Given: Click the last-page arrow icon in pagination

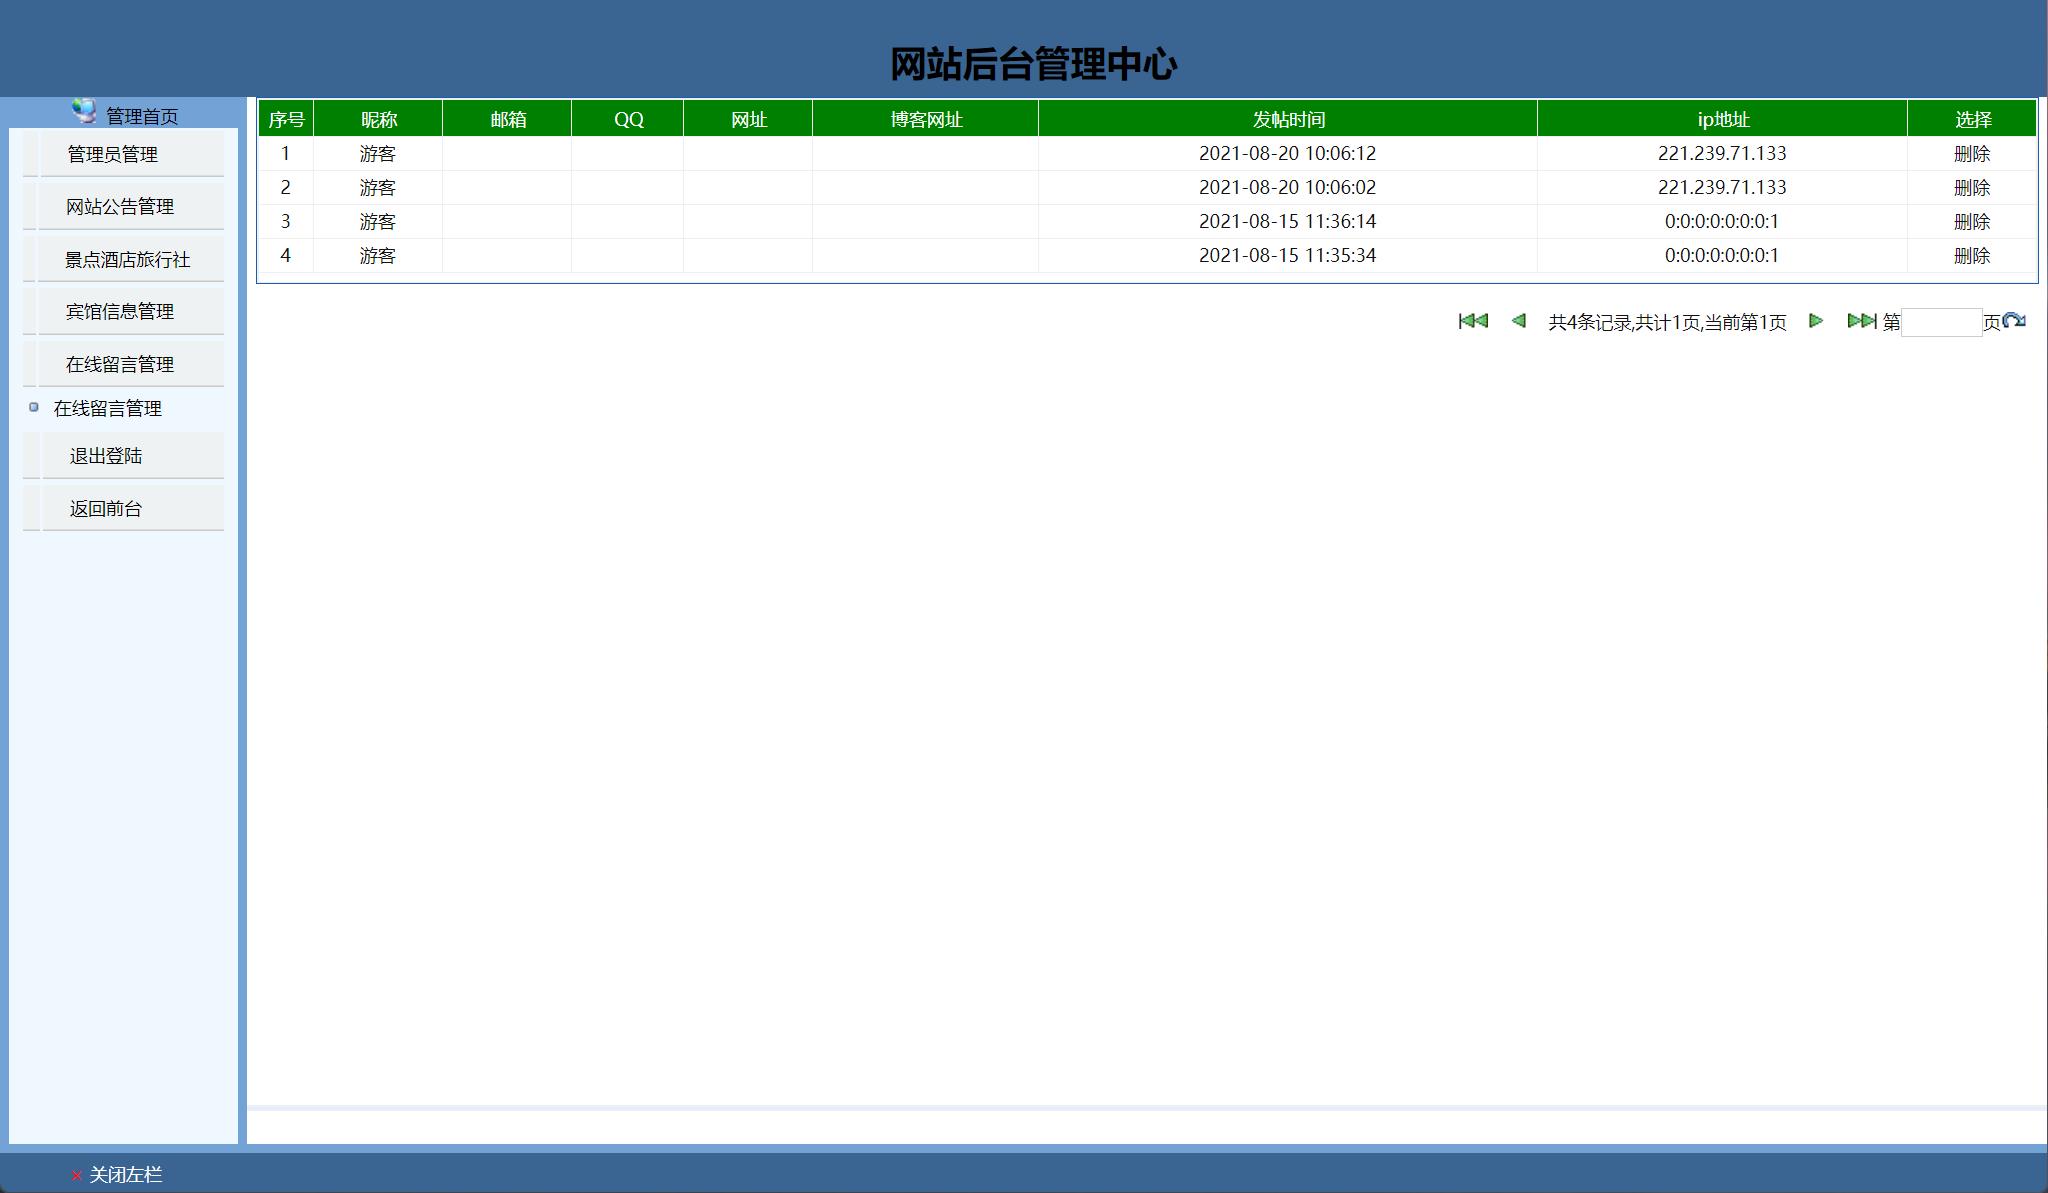Looking at the screenshot, I should [x=1862, y=321].
